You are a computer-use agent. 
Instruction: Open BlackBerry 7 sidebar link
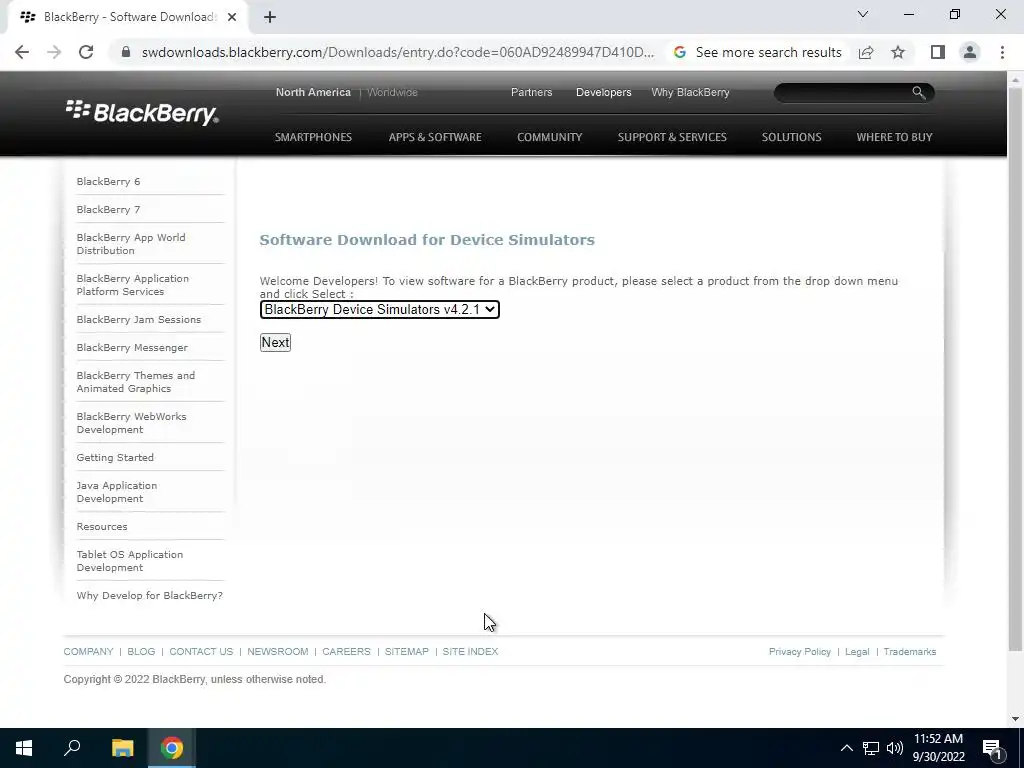tap(108, 210)
